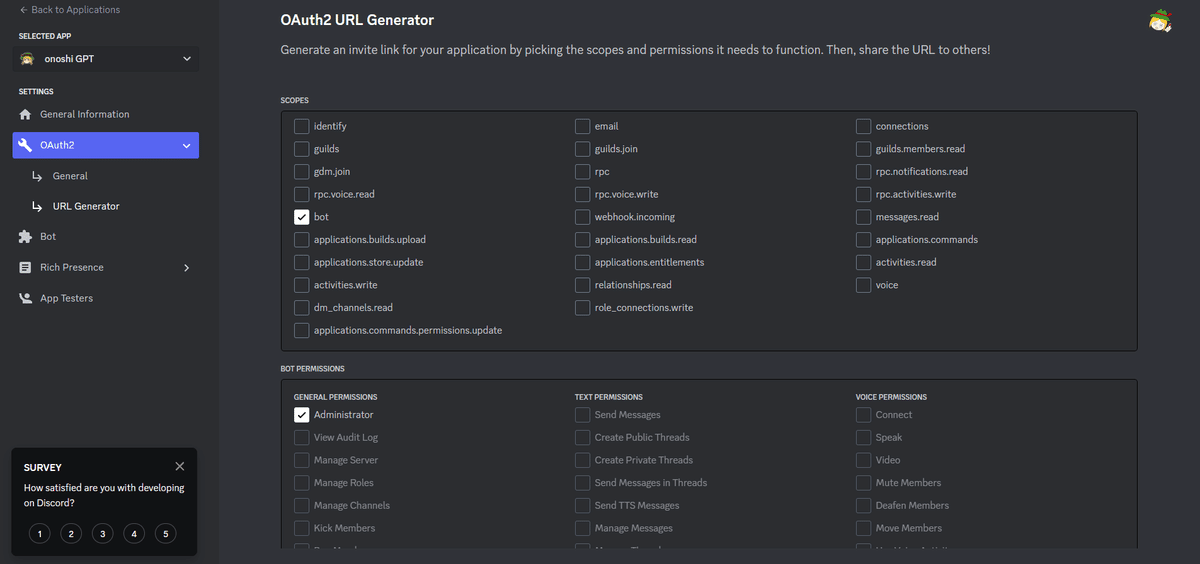Uncheck the Administrator permission

(301, 415)
